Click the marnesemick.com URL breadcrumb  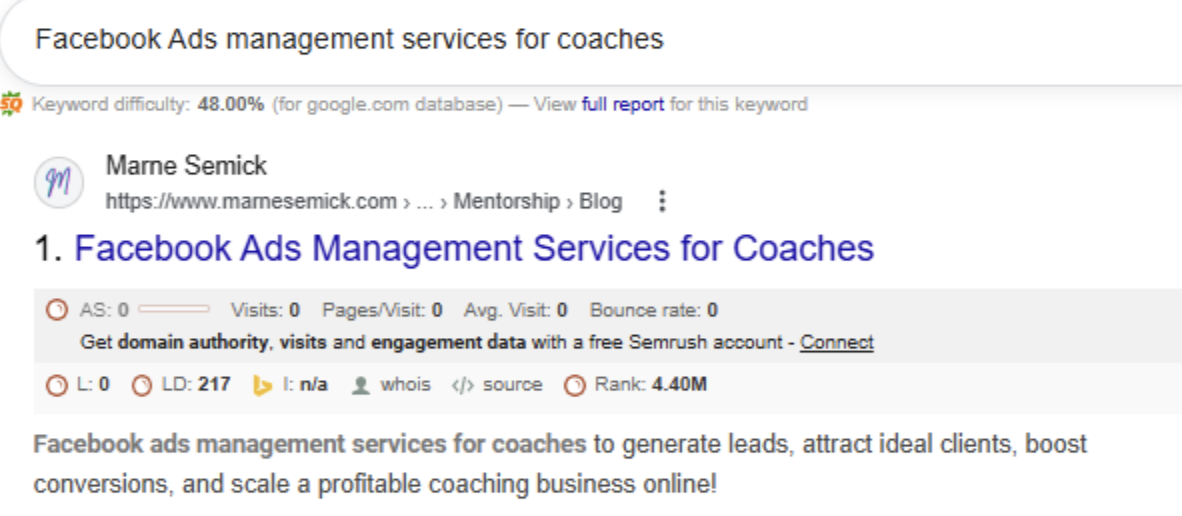click(251, 202)
